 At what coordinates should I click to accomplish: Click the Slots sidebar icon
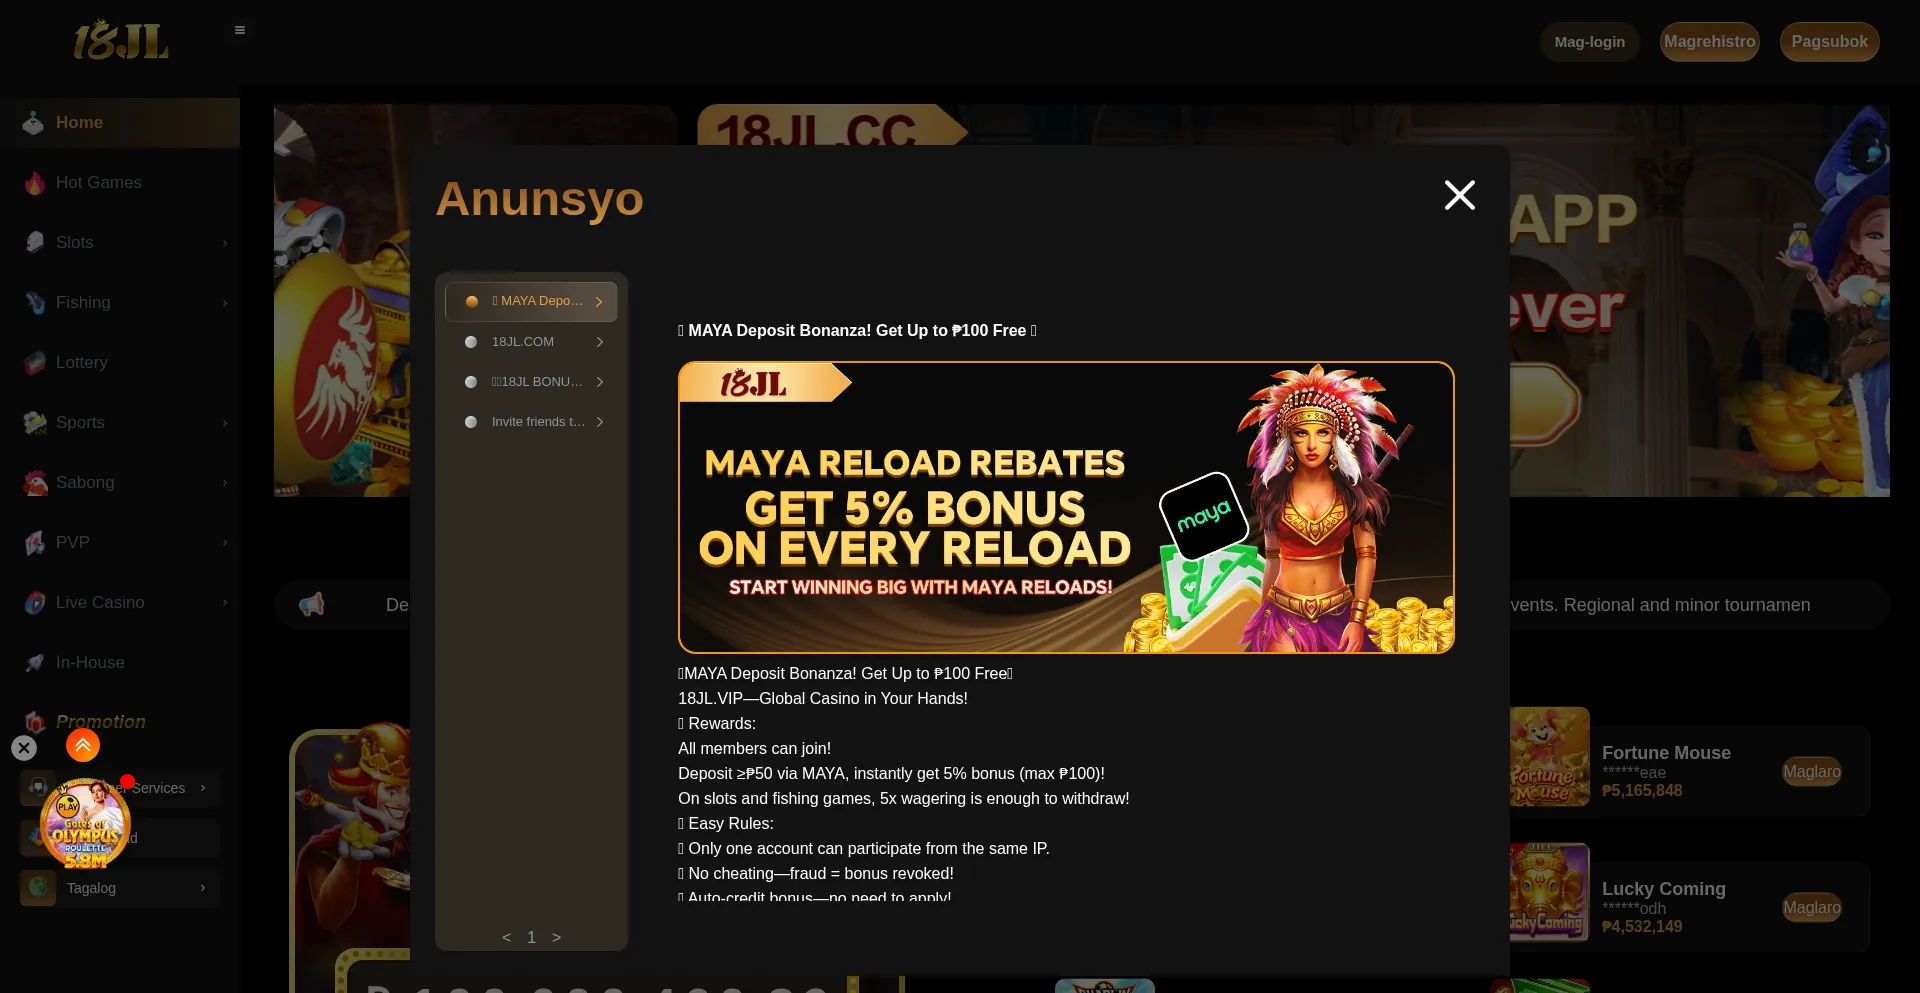coord(34,243)
